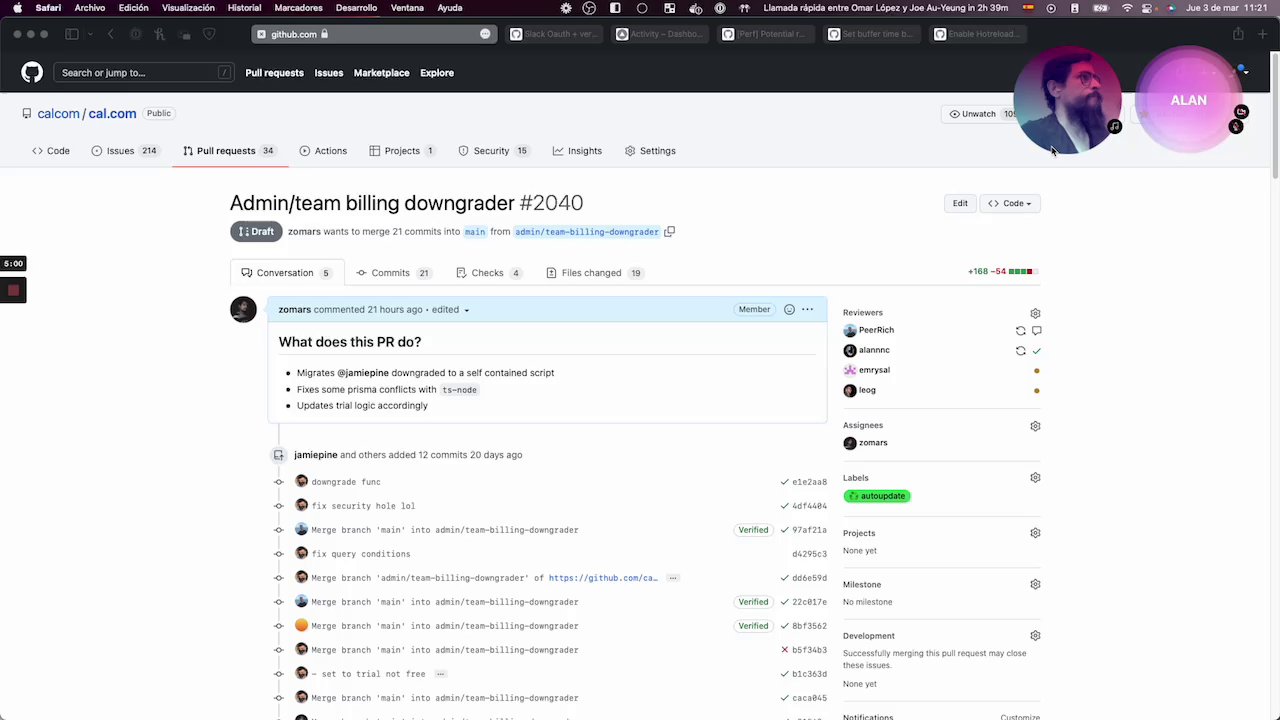Open the Conversation tab
Viewport: 1280px width, 720px height.
pos(286,273)
